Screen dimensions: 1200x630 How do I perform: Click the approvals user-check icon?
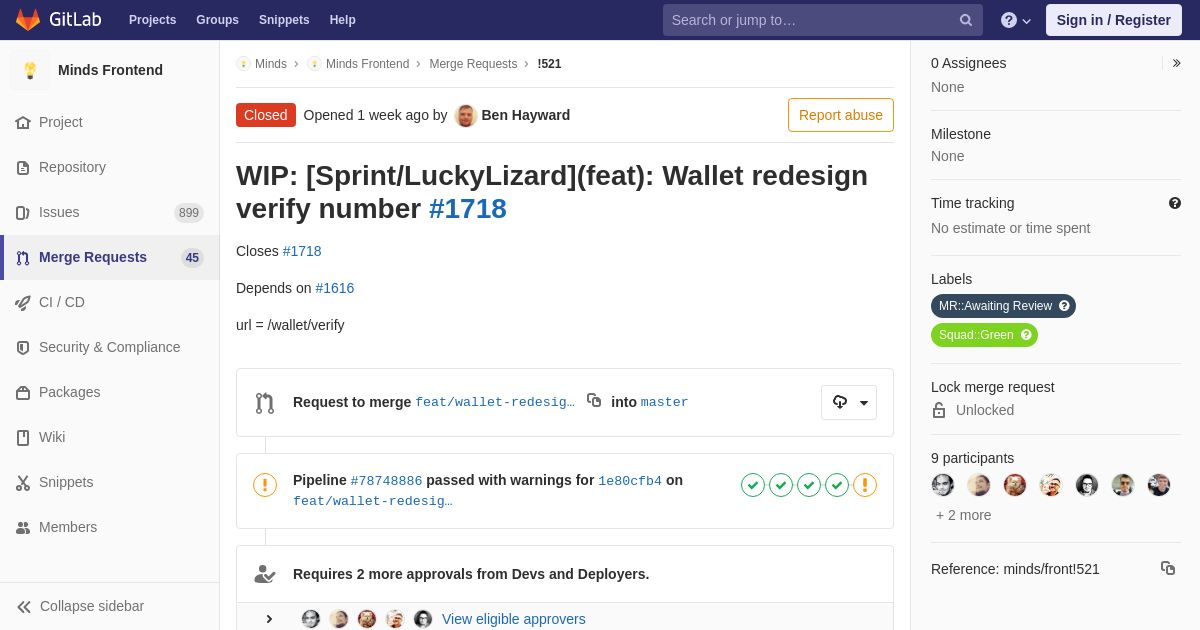click(265, 574)
